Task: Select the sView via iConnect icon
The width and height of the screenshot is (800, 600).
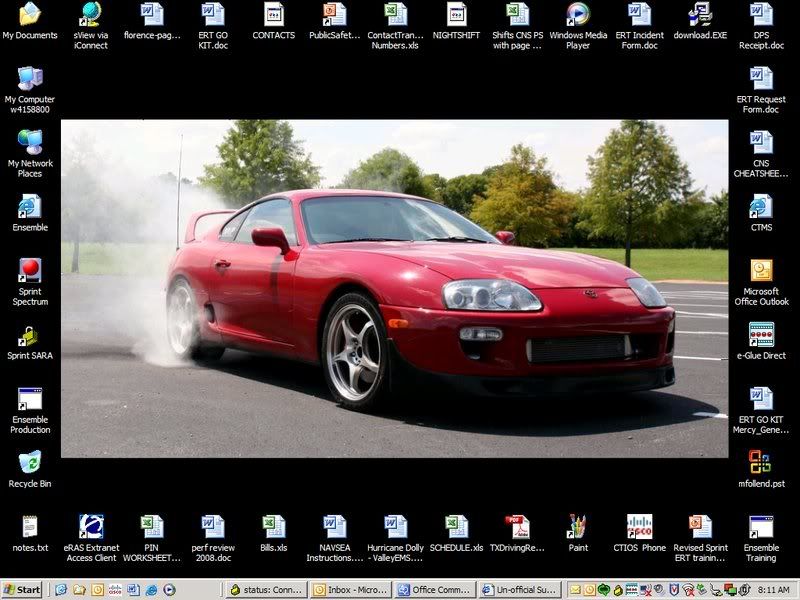Action: [91, 15]
